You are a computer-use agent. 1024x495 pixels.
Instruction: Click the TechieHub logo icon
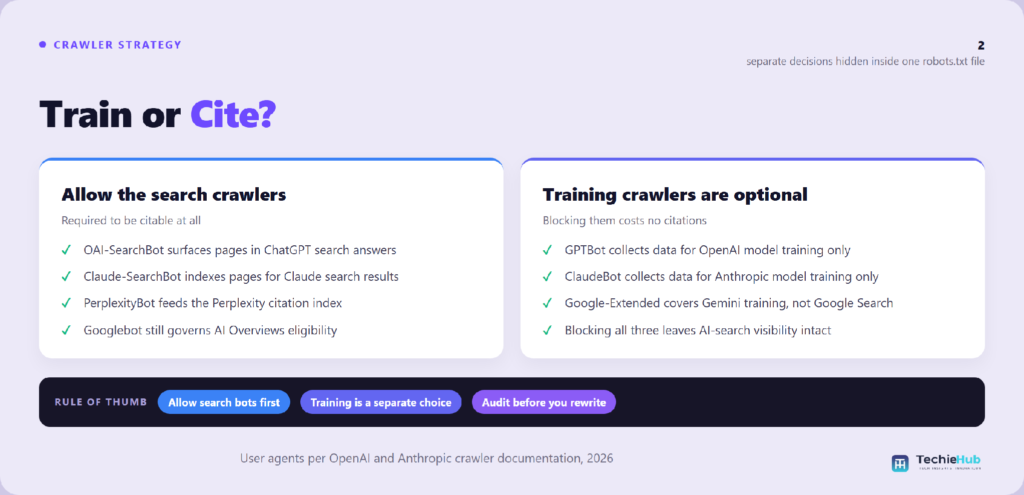tap(900, 463)
